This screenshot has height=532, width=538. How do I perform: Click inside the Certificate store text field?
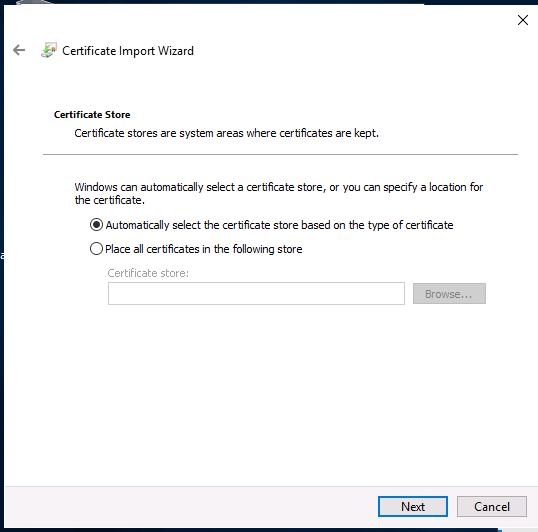click(x=256, y=294)
